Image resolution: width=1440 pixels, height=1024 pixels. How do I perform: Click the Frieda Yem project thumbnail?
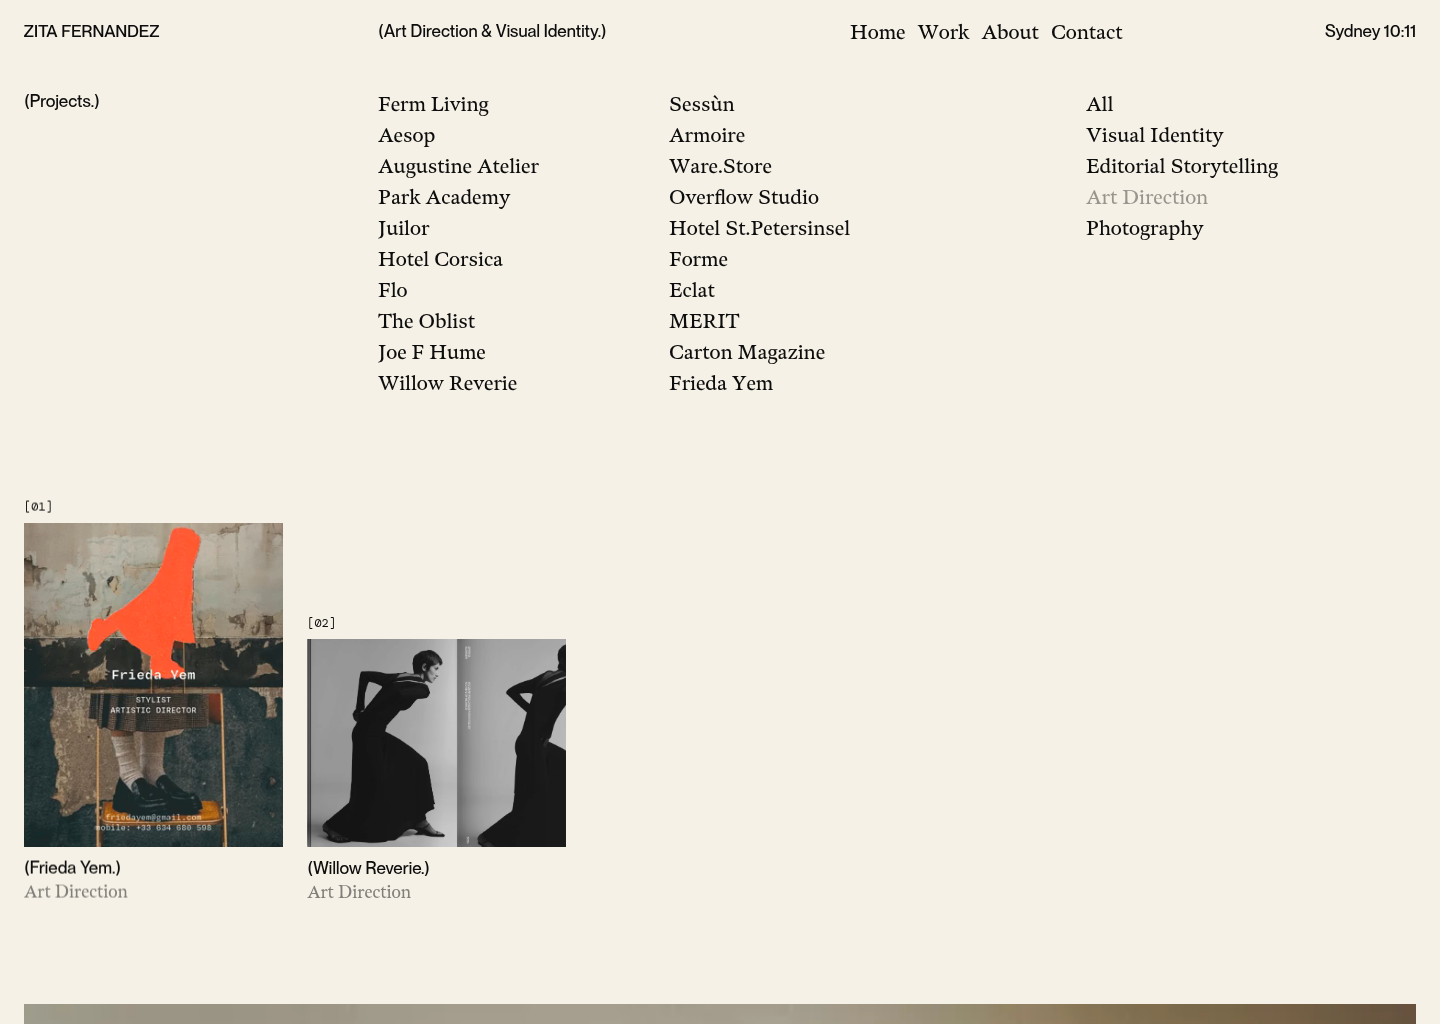153,684
